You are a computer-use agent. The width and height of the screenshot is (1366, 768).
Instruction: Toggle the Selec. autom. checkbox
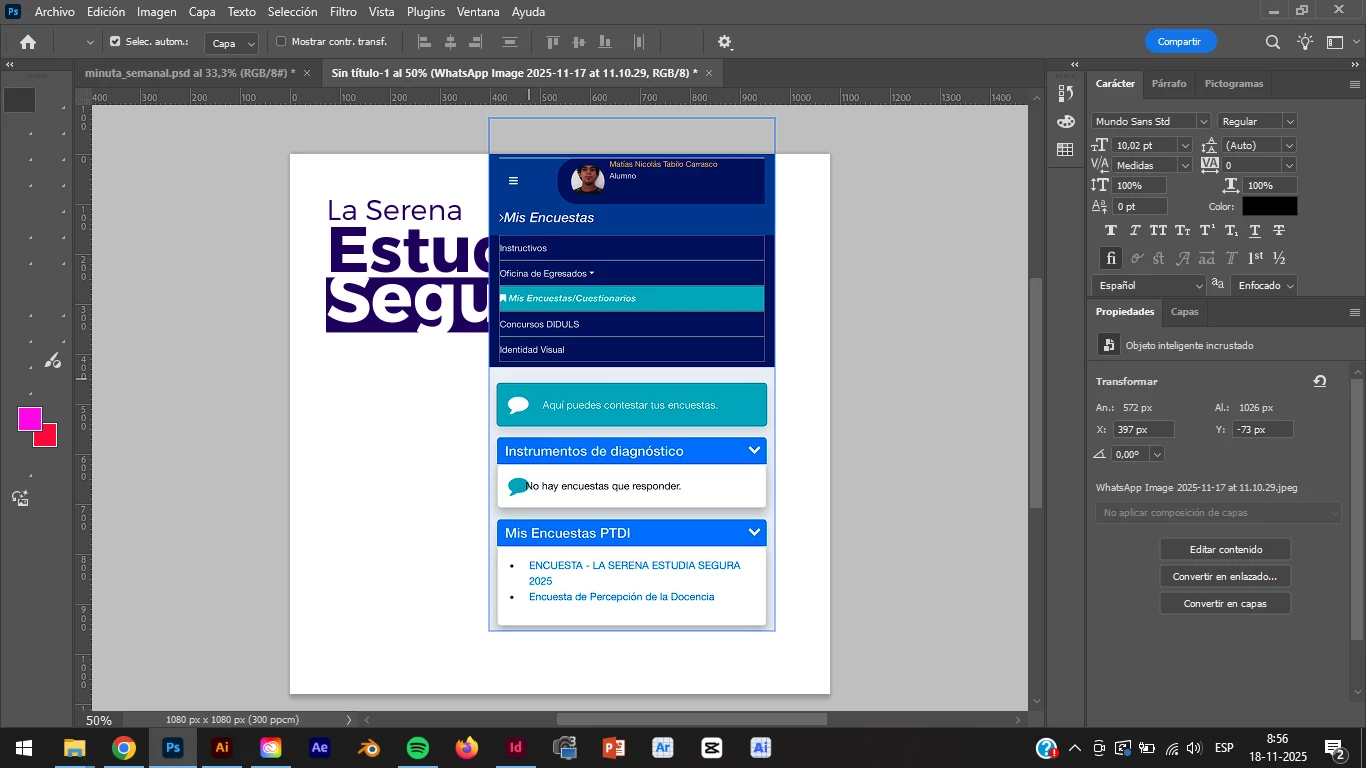115,42
